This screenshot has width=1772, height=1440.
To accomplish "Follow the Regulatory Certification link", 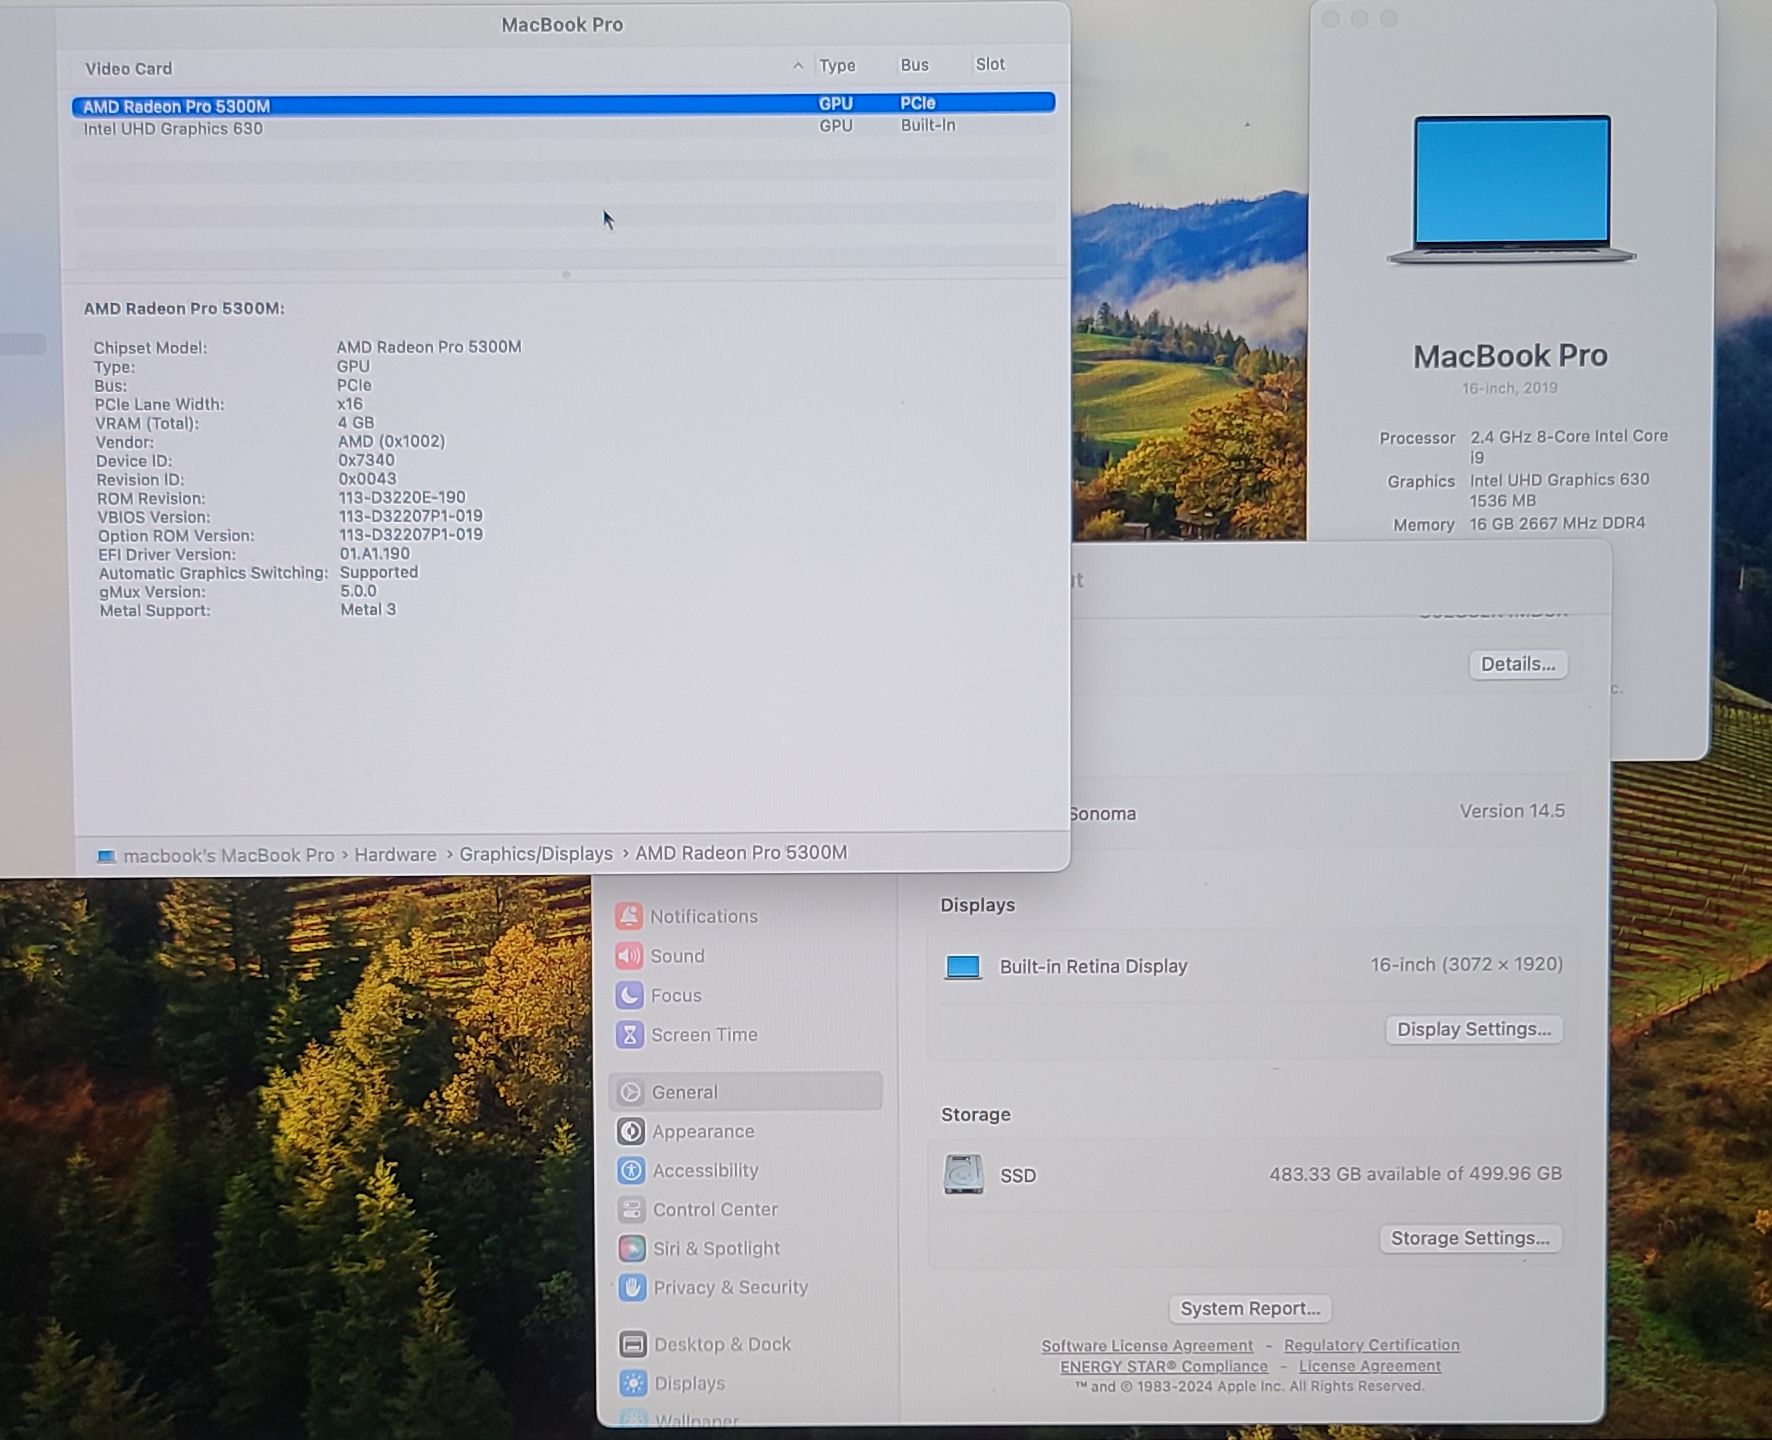I will click(x=1371, y=1345).
